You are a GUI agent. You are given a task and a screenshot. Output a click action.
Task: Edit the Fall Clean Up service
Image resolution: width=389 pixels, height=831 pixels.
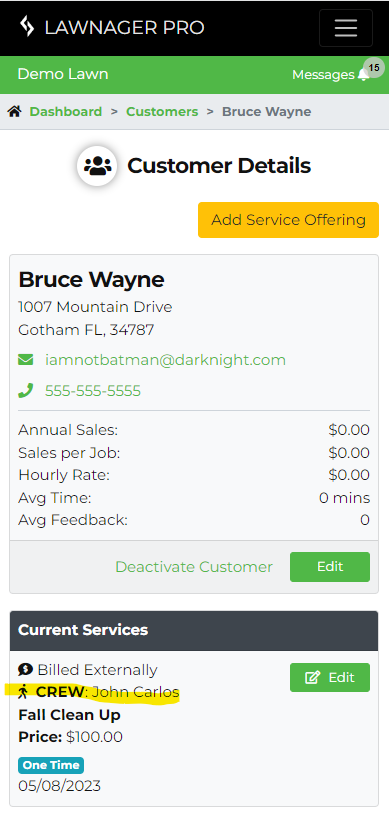(x=330, y=677)
